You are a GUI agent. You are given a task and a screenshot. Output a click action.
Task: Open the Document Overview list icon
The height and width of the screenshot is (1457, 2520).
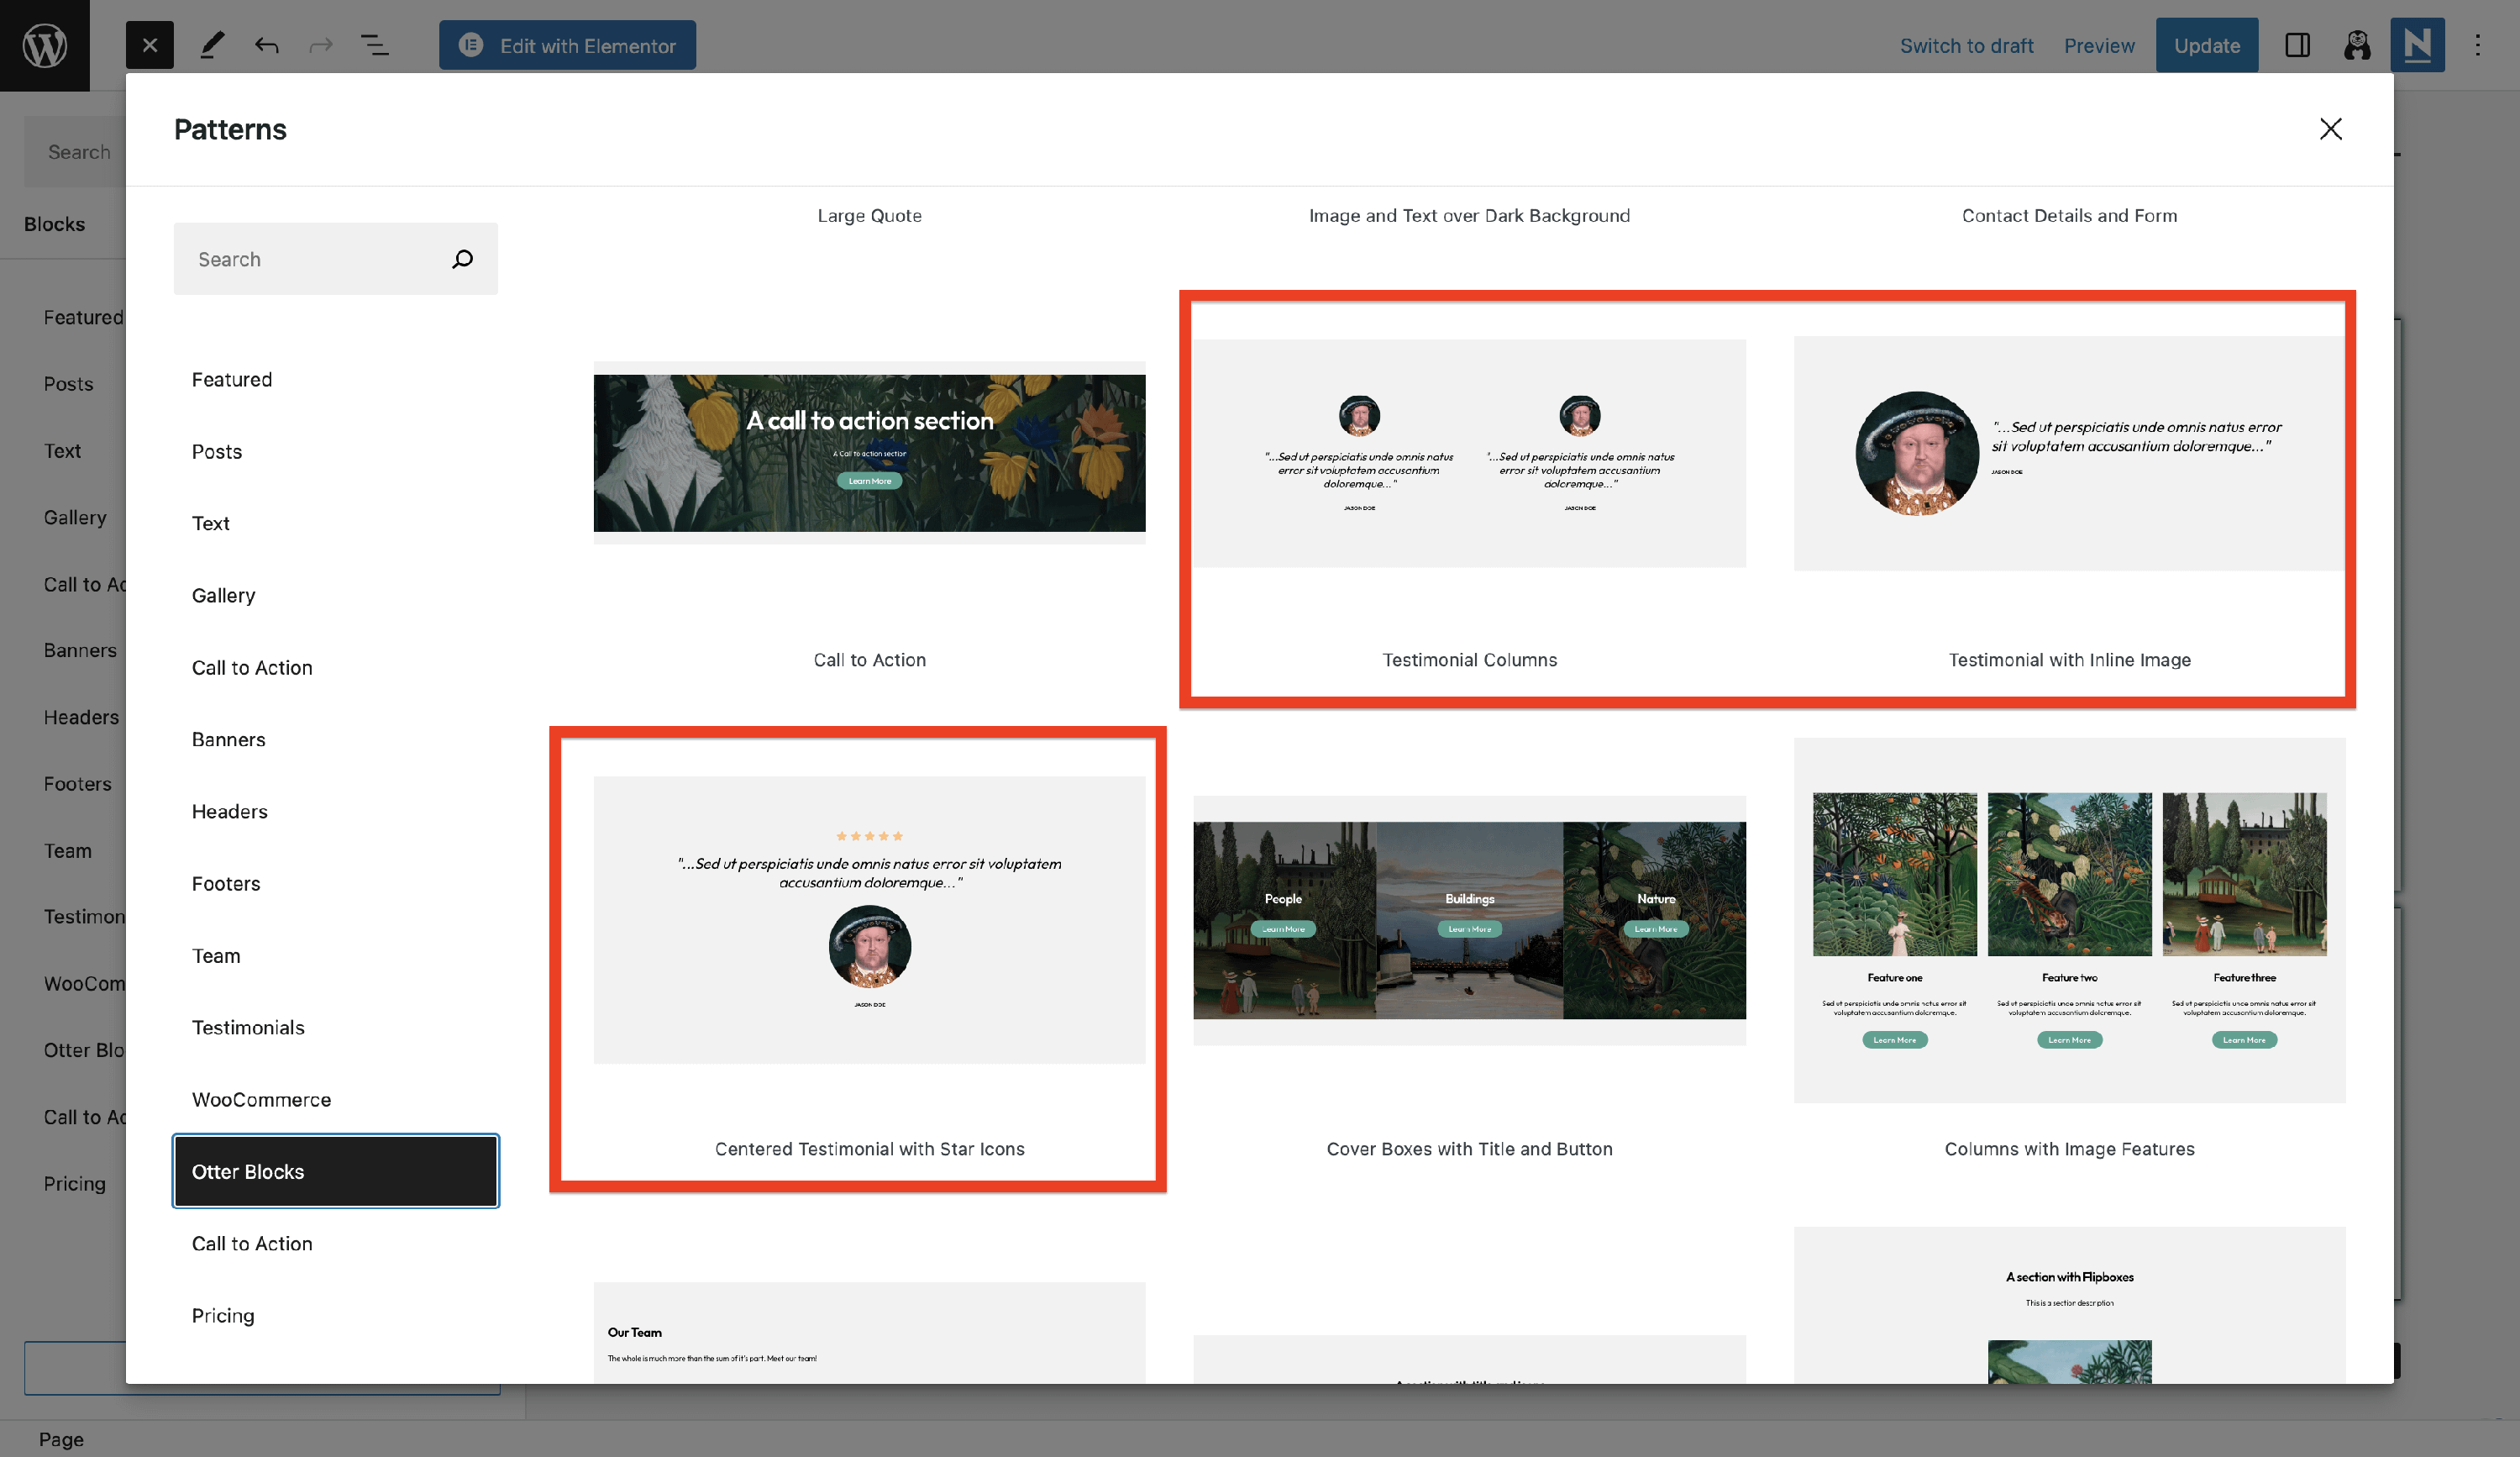click(374, 45)
